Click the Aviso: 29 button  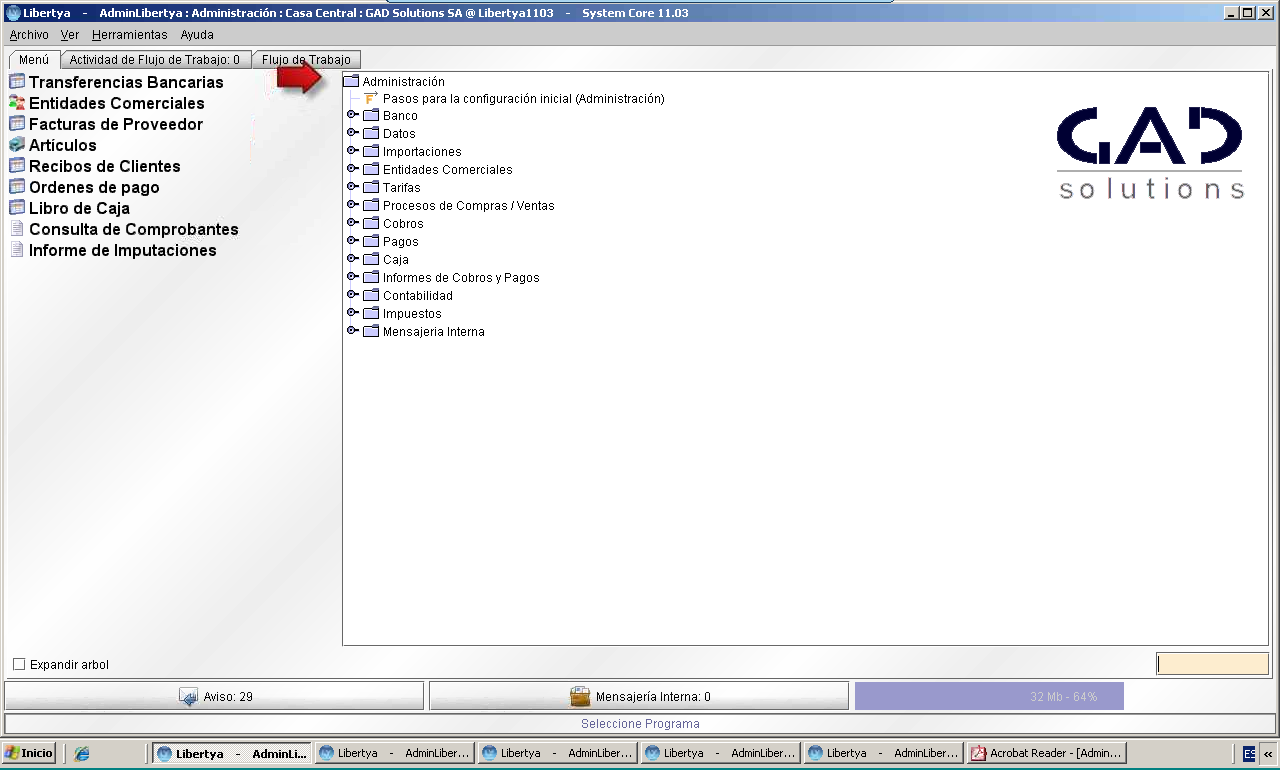click(215, 697)
